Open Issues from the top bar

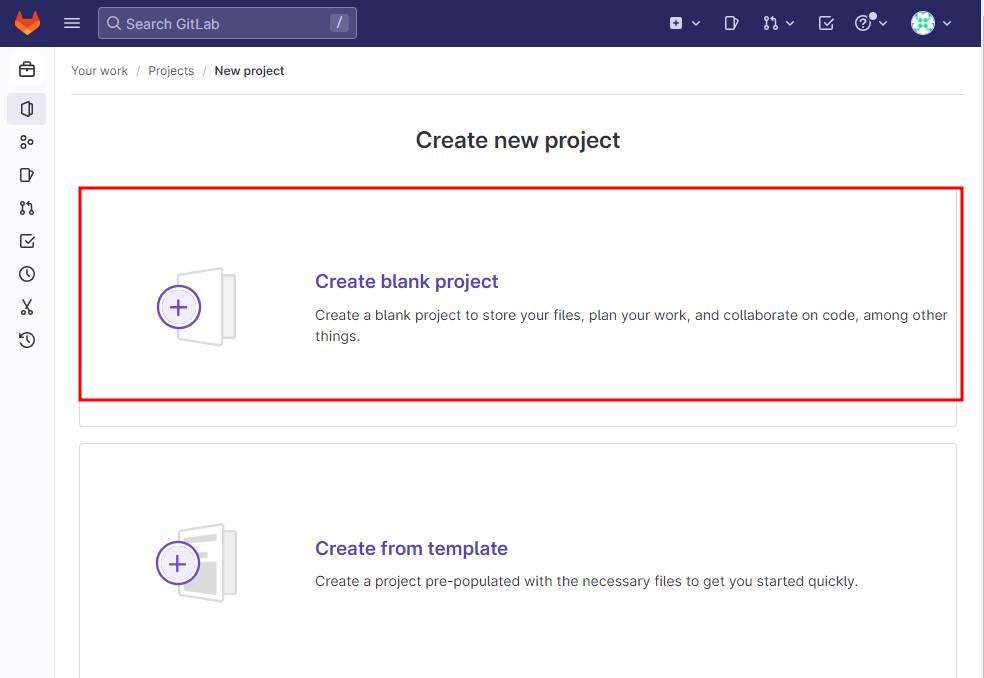(731, 23)
